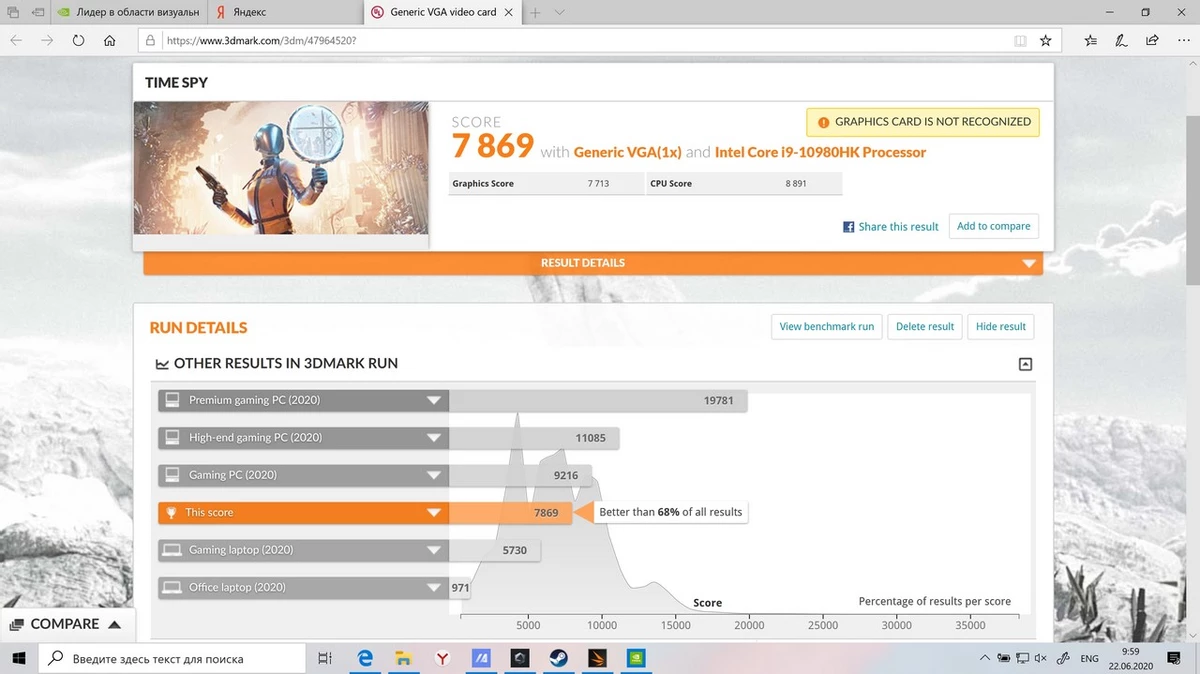1200x674 pixels.
Task: Select the Generic VGA video card tab
Action: pos(443,12)
